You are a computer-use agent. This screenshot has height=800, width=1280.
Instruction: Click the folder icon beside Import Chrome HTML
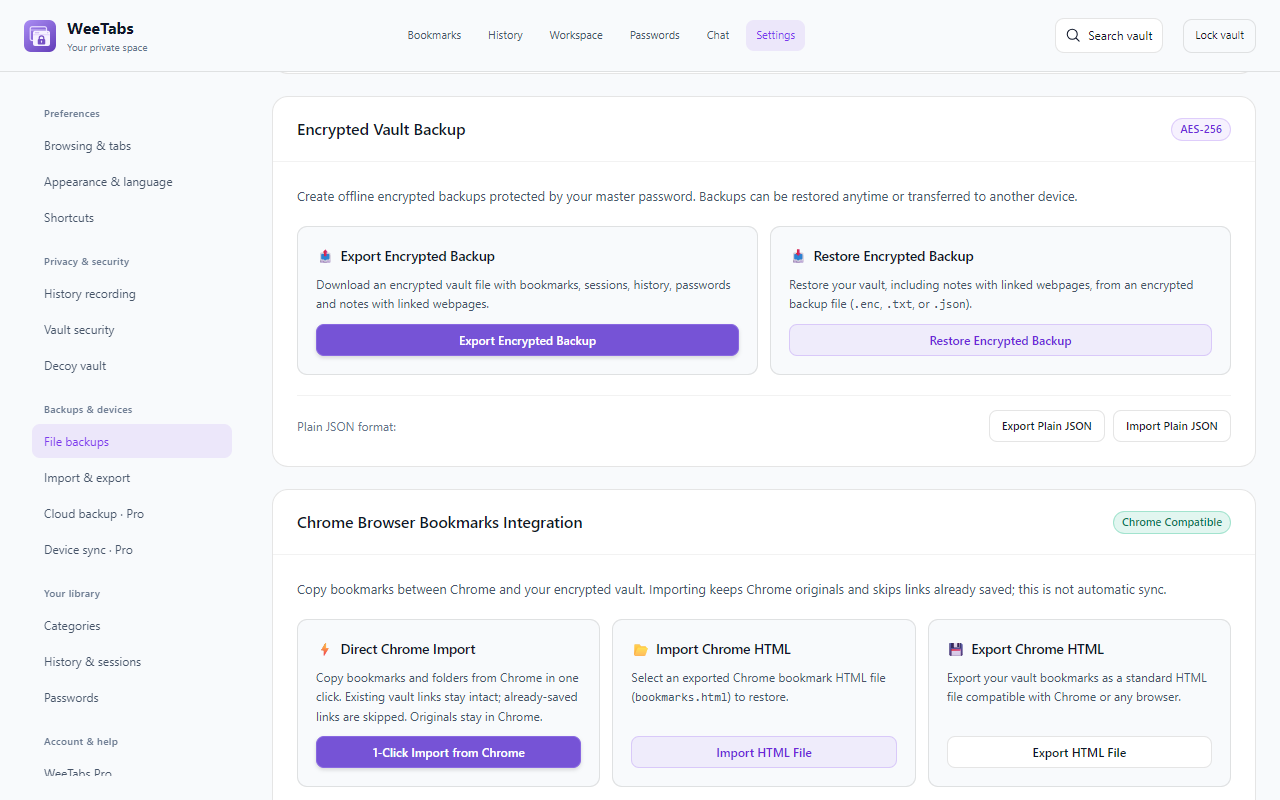tap(640, 650)
